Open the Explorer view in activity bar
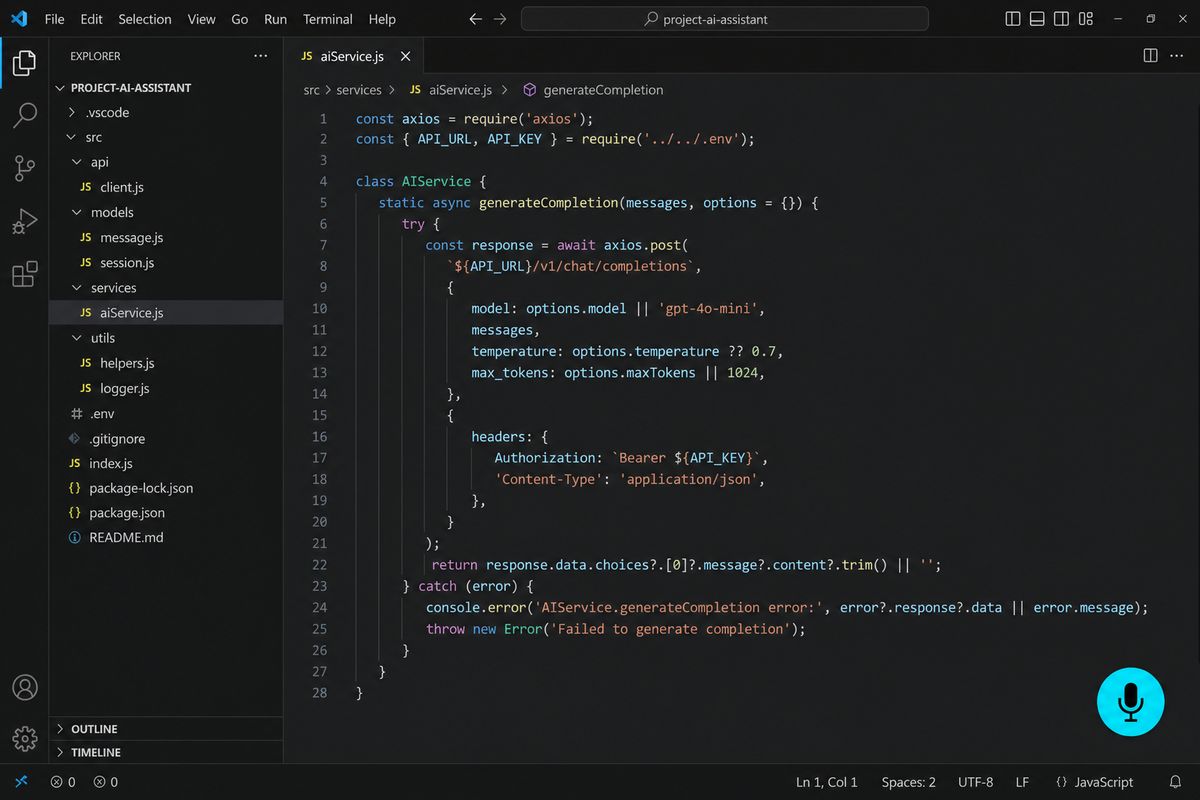Screen dimensions: 1200x800 (x=24, y=64)
